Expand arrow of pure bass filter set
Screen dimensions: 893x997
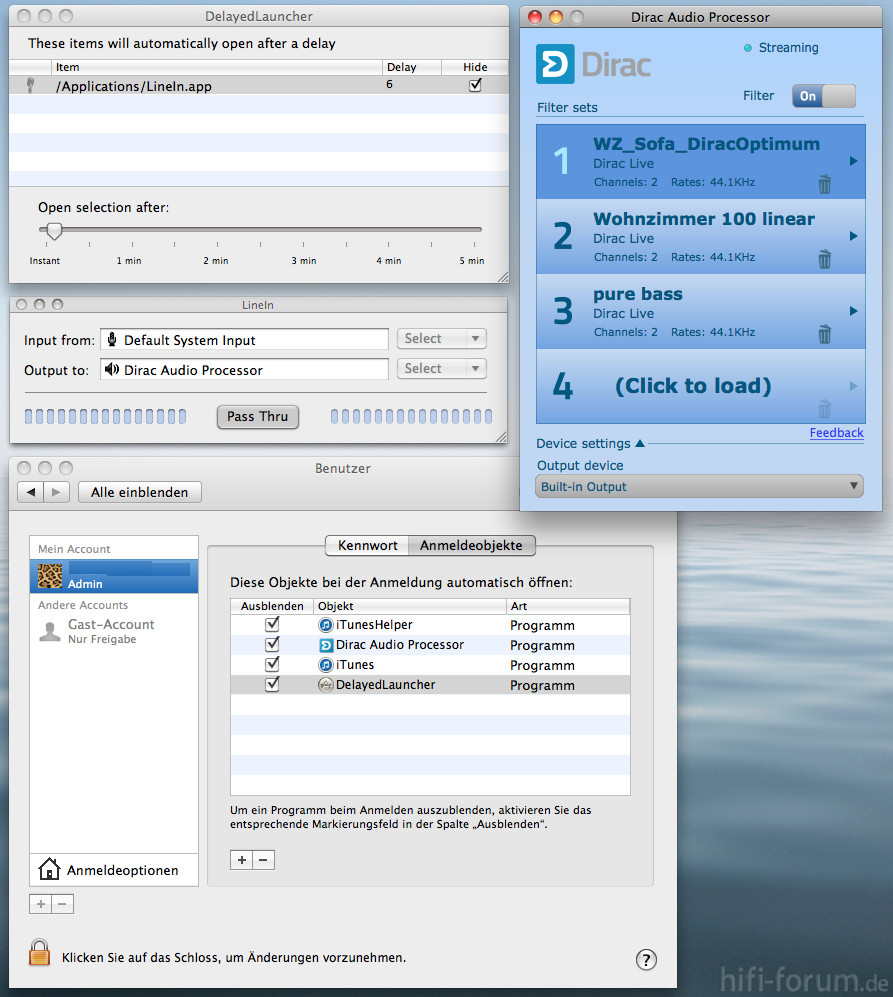(854, 311)
